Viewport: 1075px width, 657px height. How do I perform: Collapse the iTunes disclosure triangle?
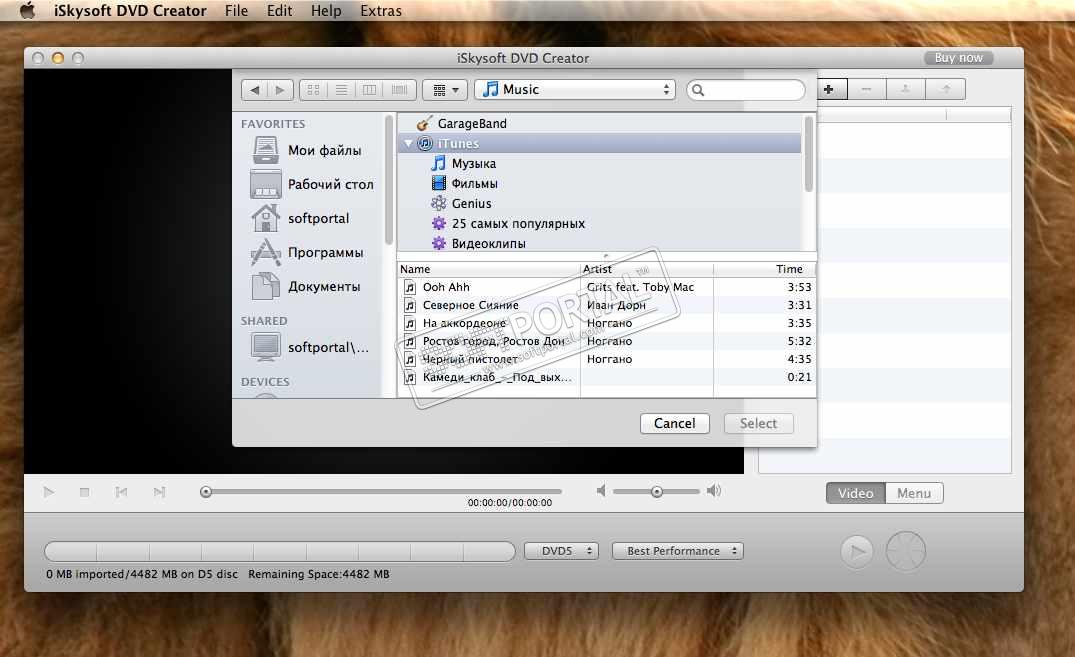[x=408, y=143]
